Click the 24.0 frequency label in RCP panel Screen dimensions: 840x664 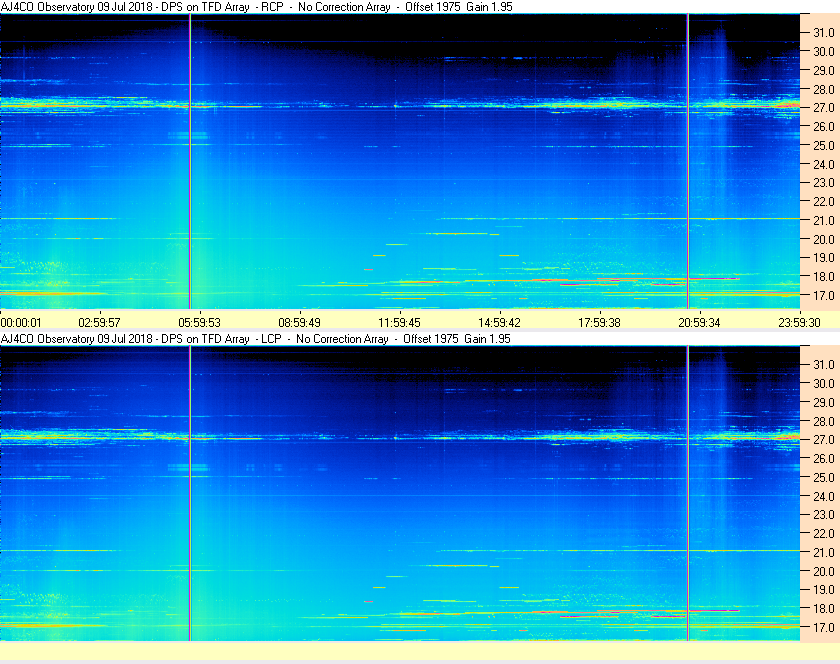click(x=824, y=164)
